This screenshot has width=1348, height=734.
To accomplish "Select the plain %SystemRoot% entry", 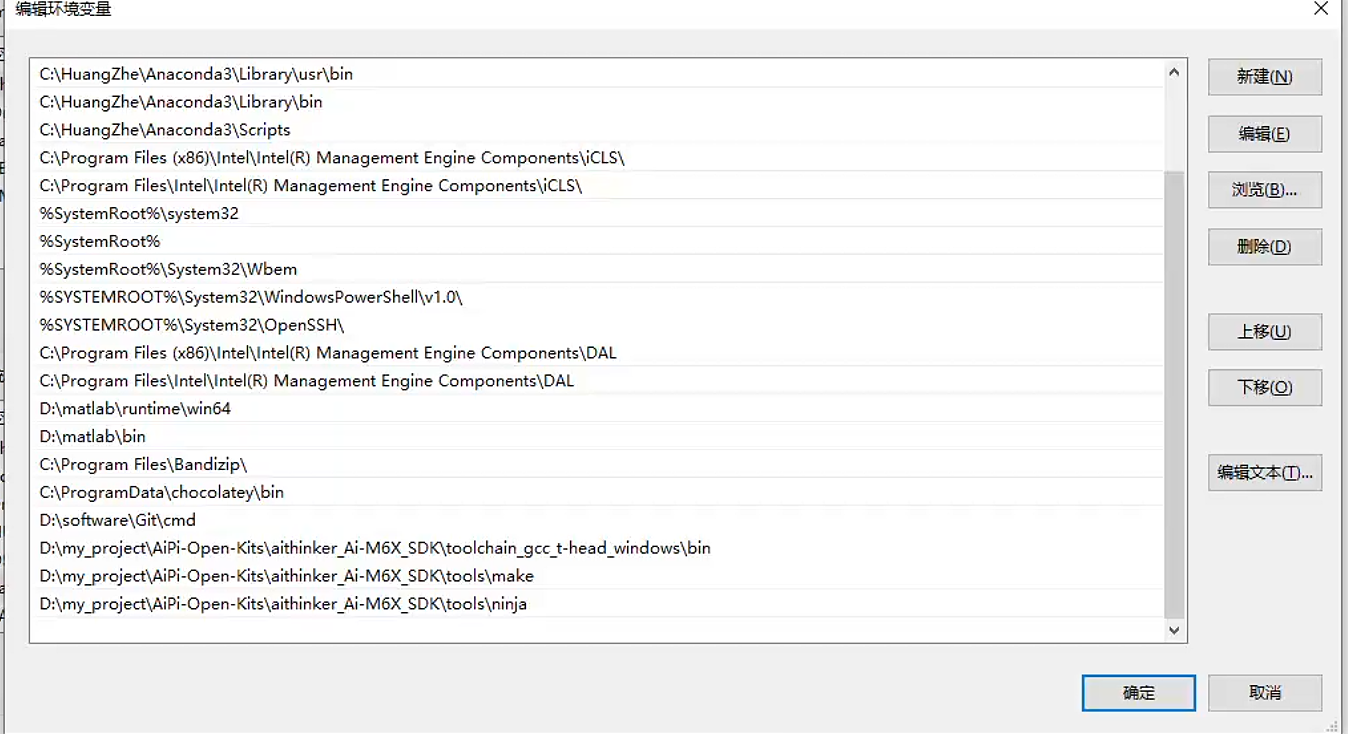I will click(x=597, y=242).
